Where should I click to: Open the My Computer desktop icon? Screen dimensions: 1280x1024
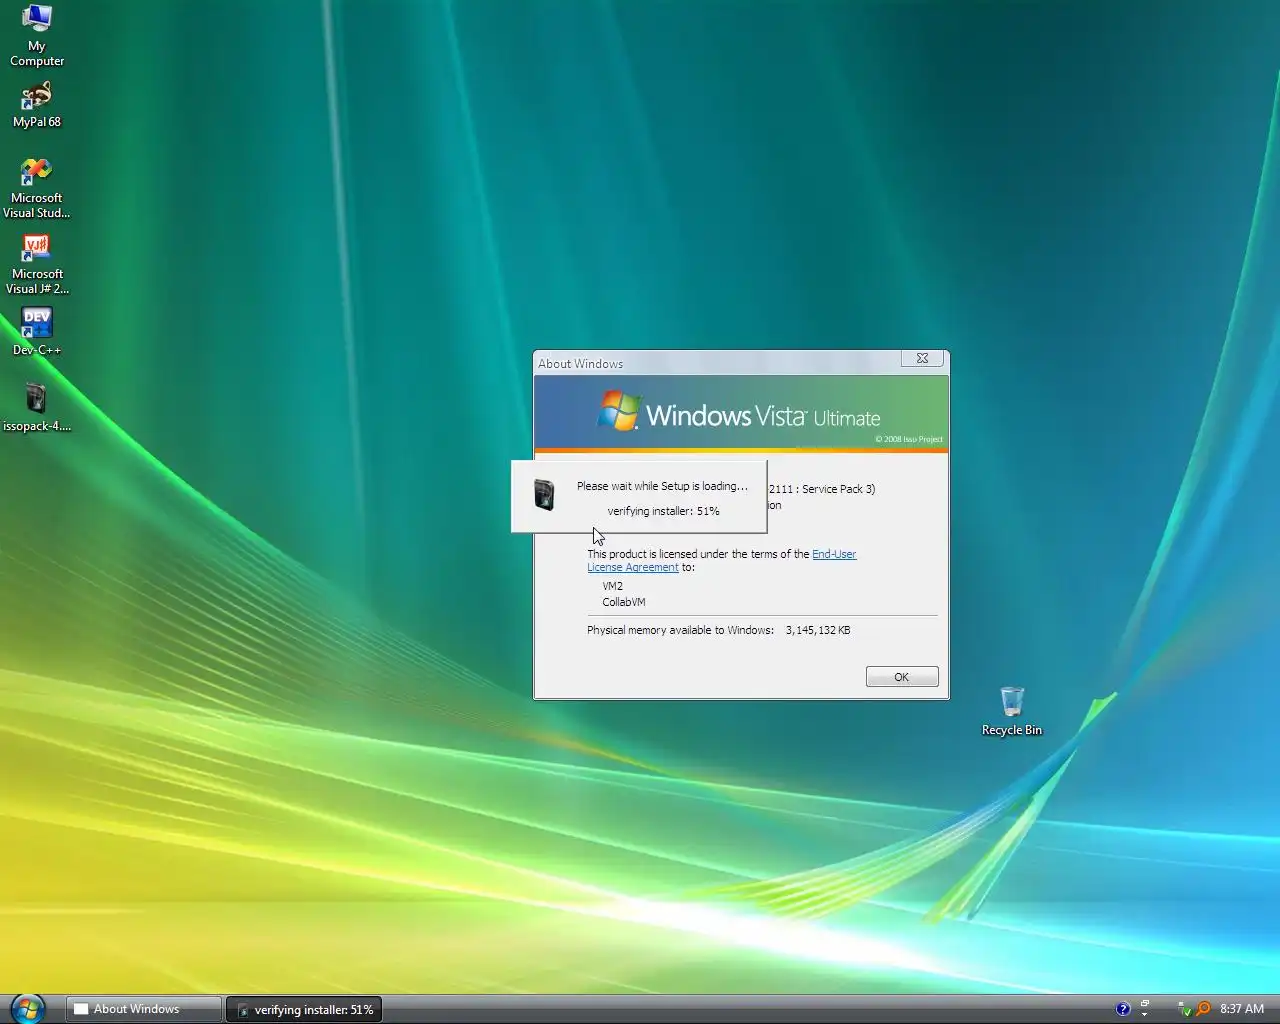(37, 35)
